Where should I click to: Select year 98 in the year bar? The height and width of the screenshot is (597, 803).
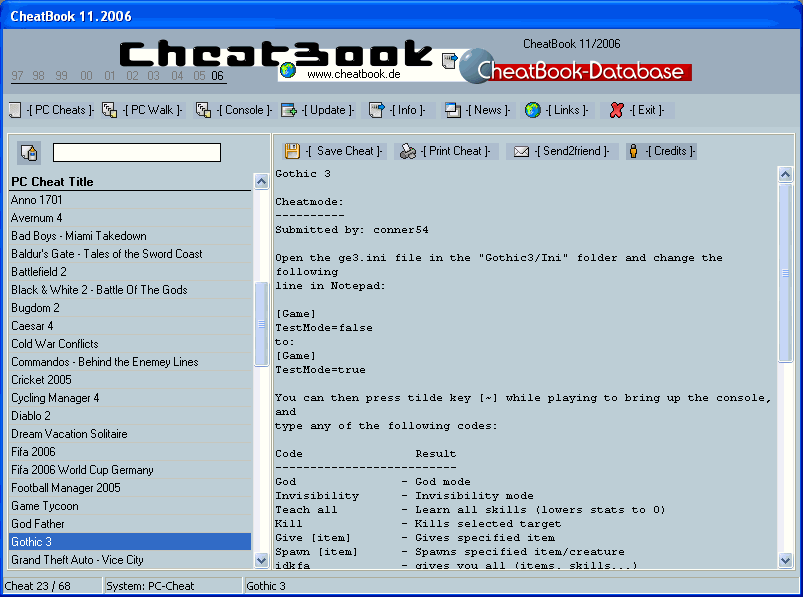pos(38,76)
